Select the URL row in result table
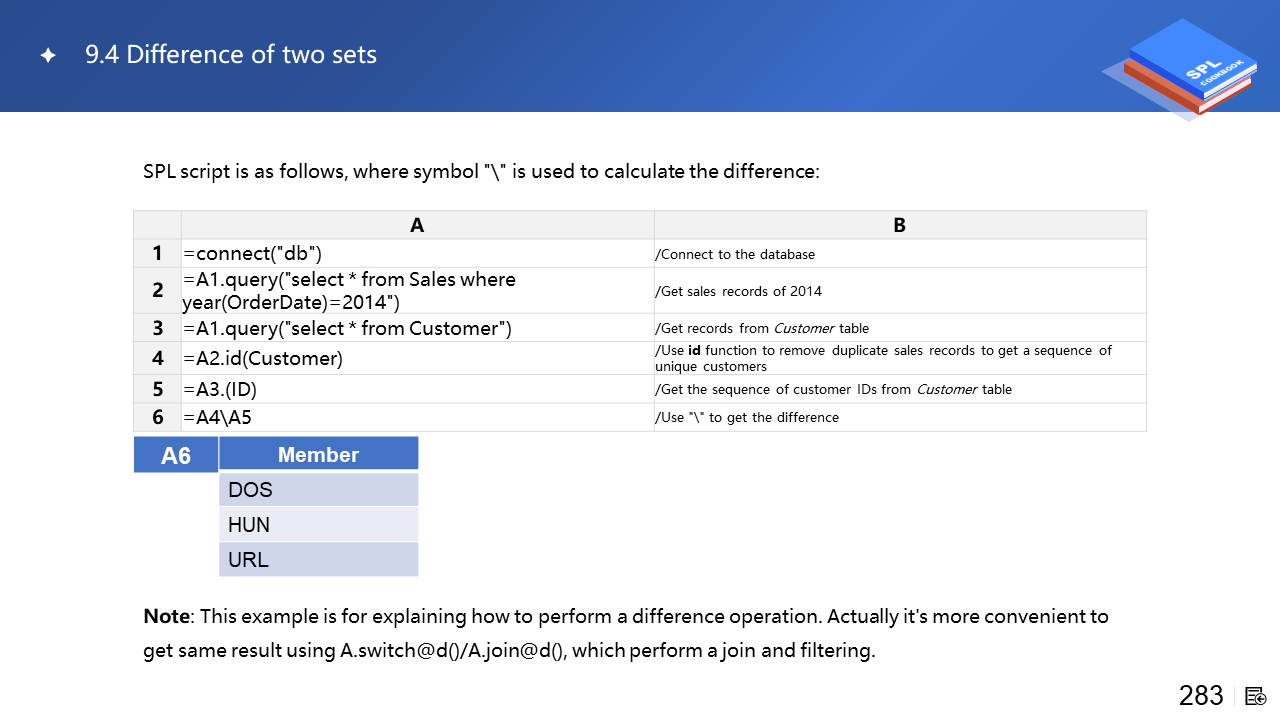The image size is (1280, 720). [318, 560]
